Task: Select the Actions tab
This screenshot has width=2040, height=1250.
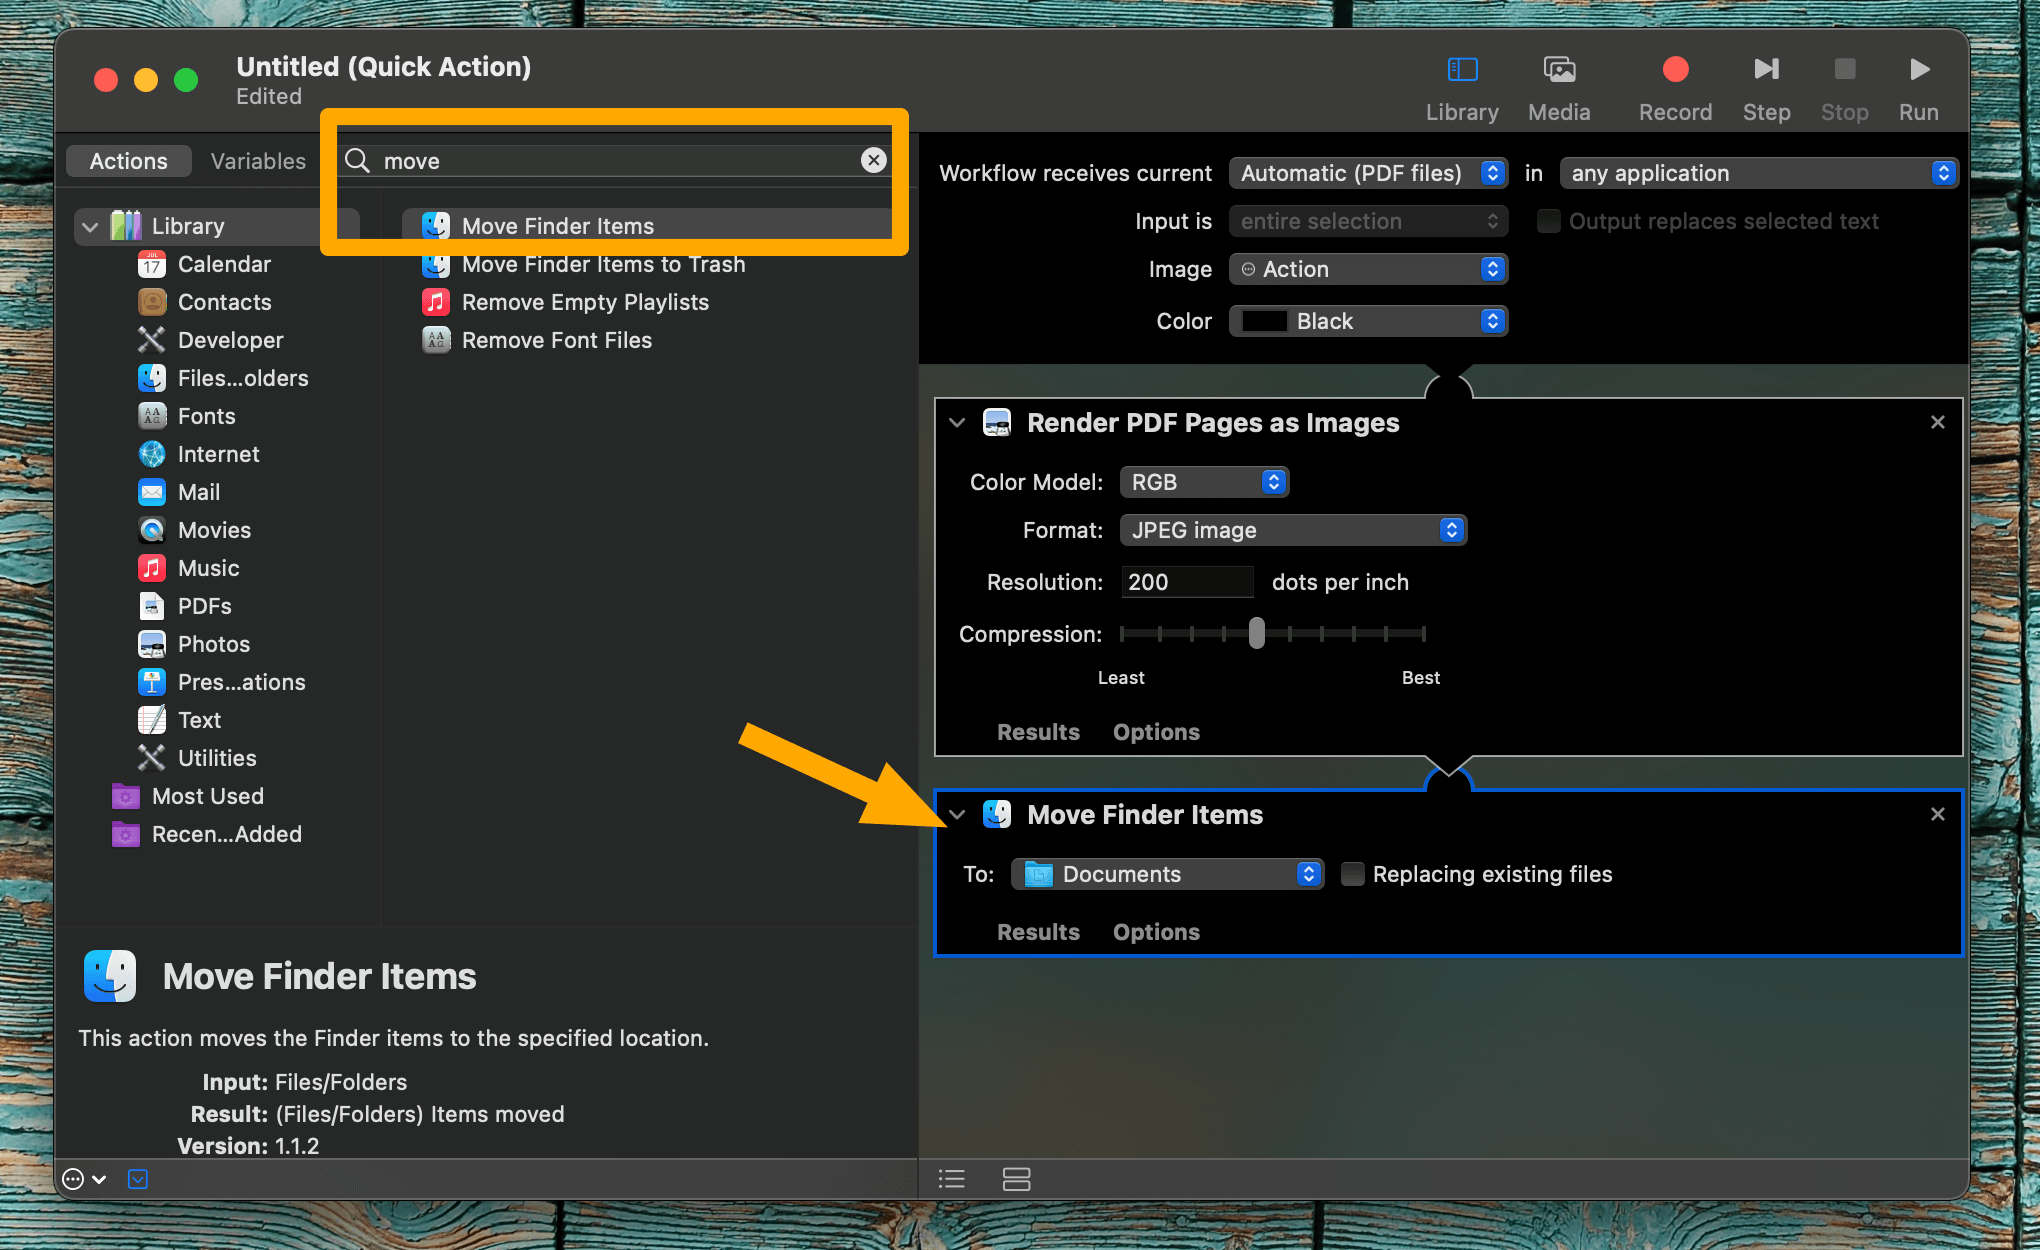Action: [x=128, y=161]
